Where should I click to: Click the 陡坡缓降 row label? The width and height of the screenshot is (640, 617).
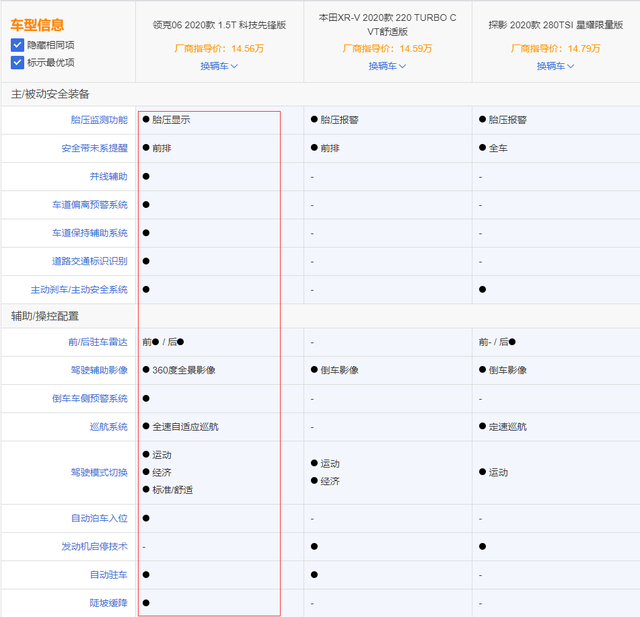109,603
